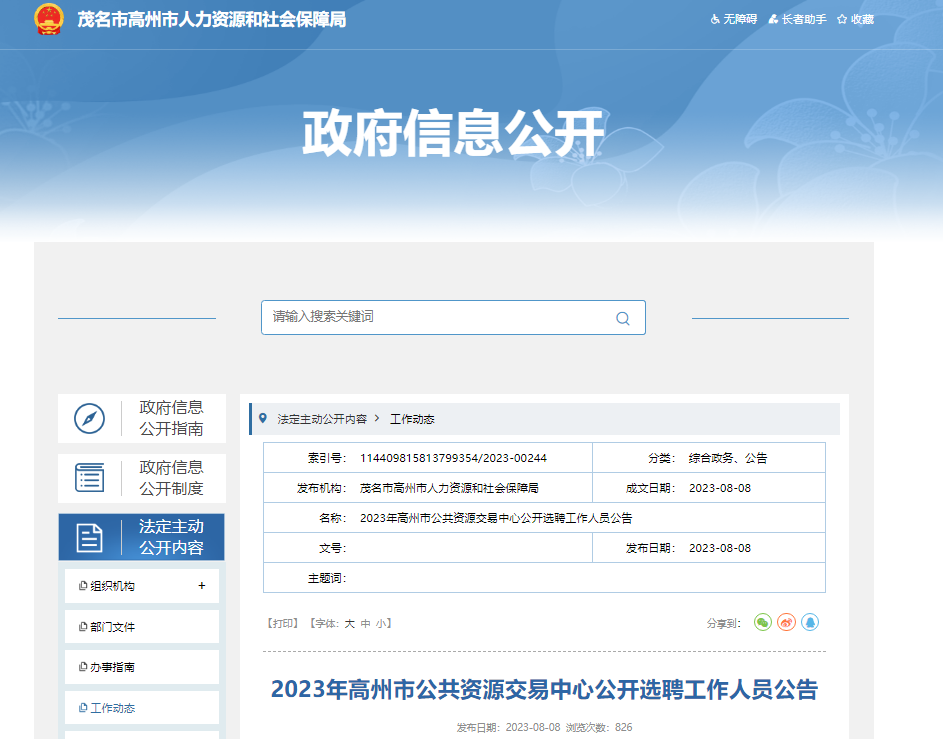Select 工作动态 in the sidebar
This screenshot has width=943, height=739.
point(112,708)
